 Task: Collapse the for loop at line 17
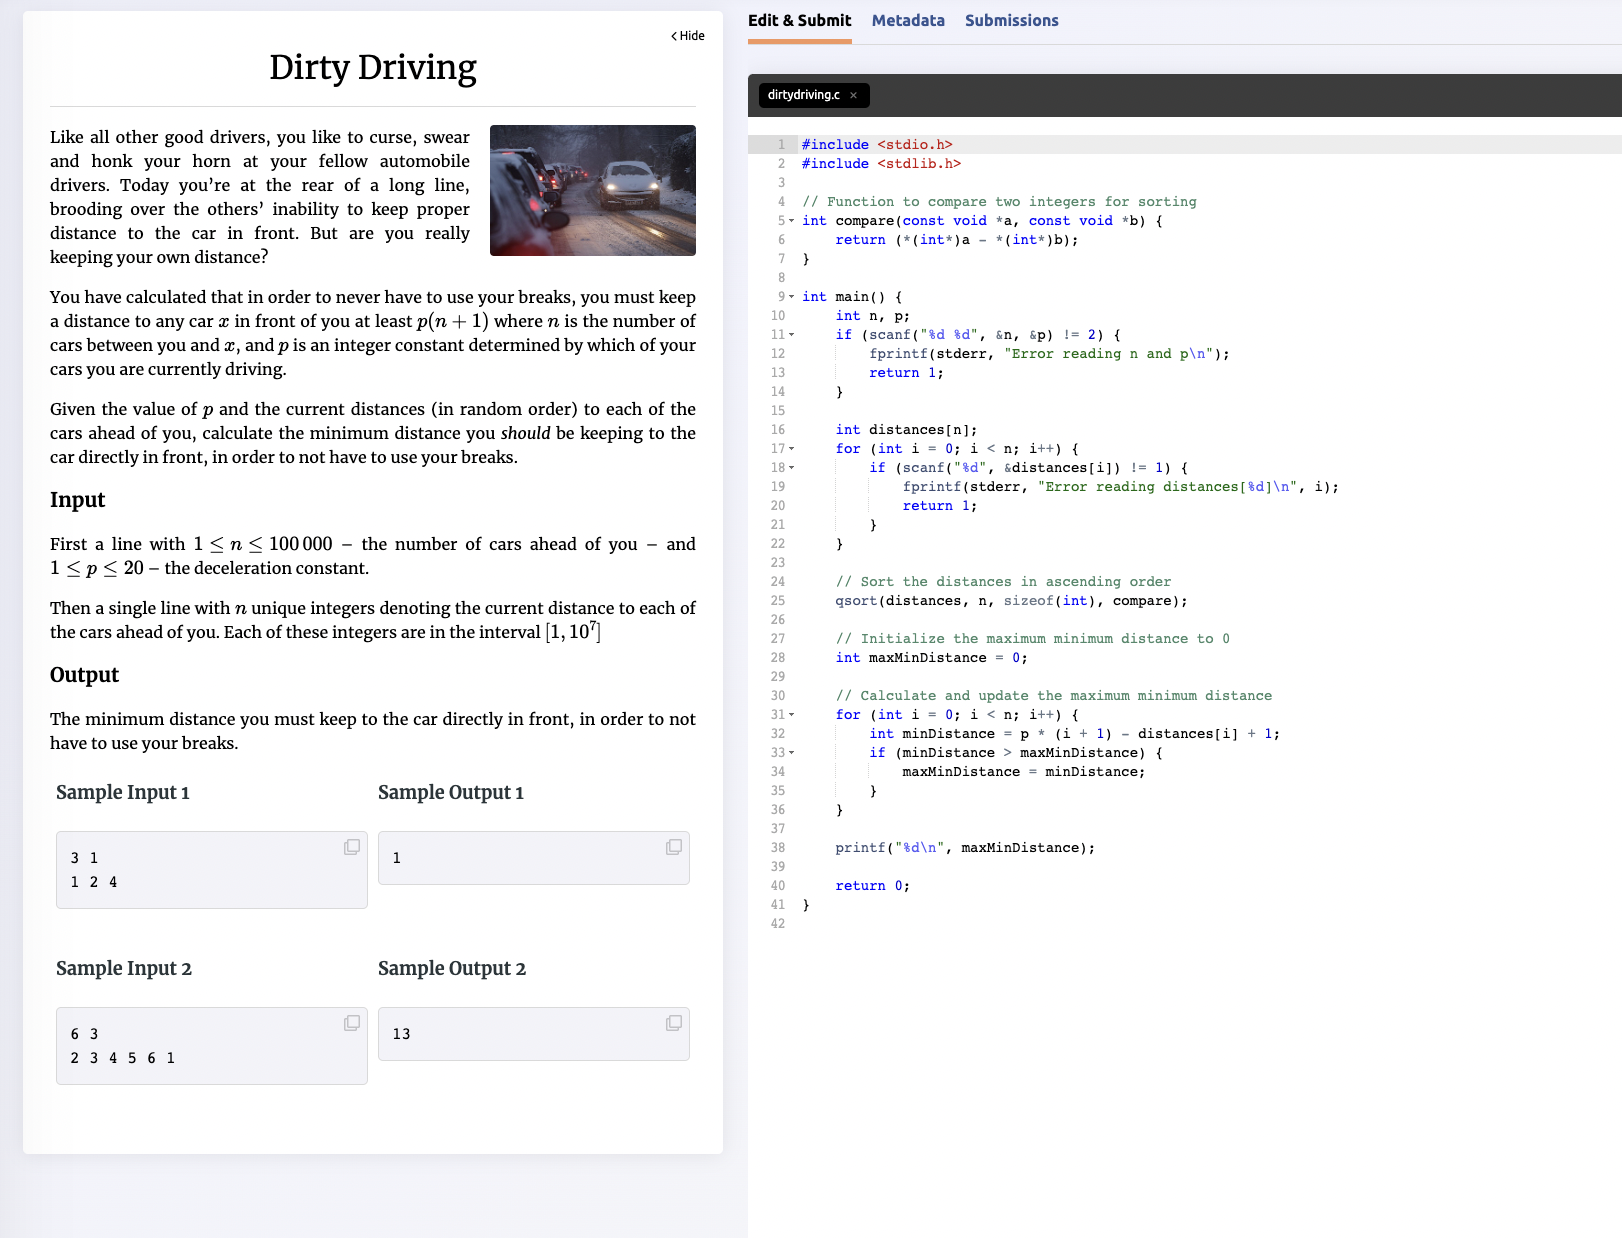792,448
